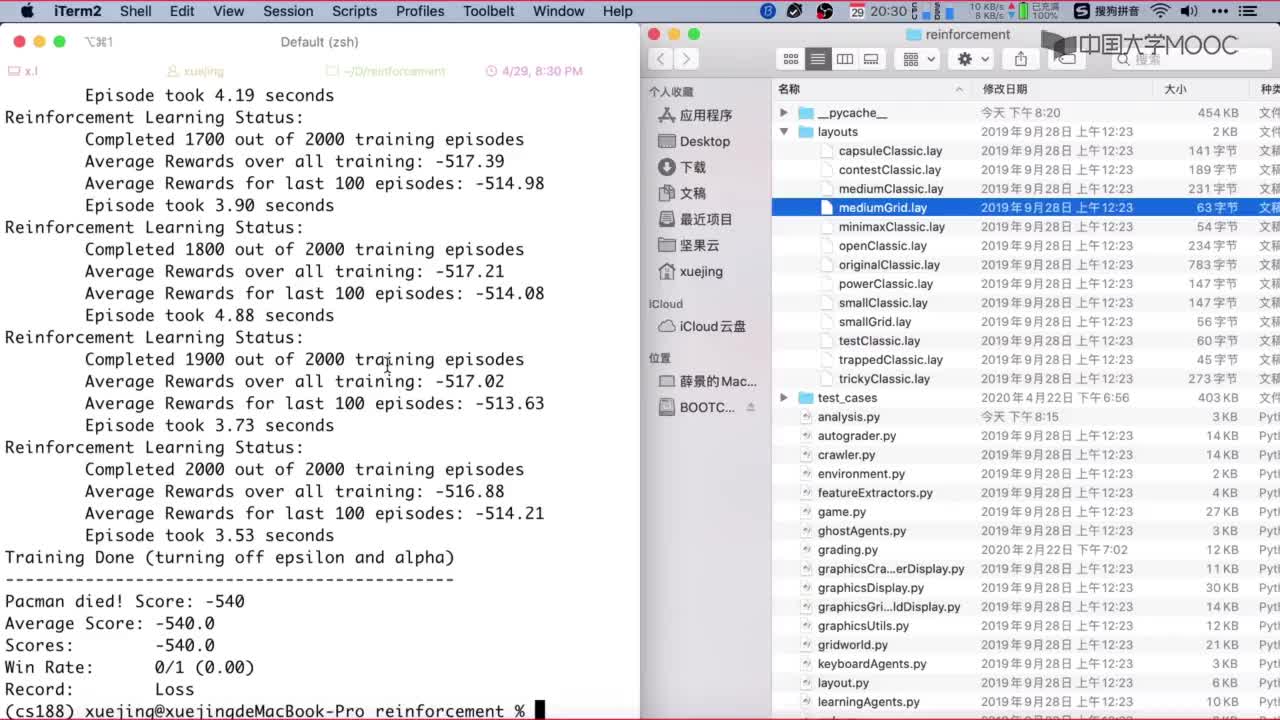Collapse the layouts folder
The width and height of the screenshot is (1280, 720).
point(784,132)
